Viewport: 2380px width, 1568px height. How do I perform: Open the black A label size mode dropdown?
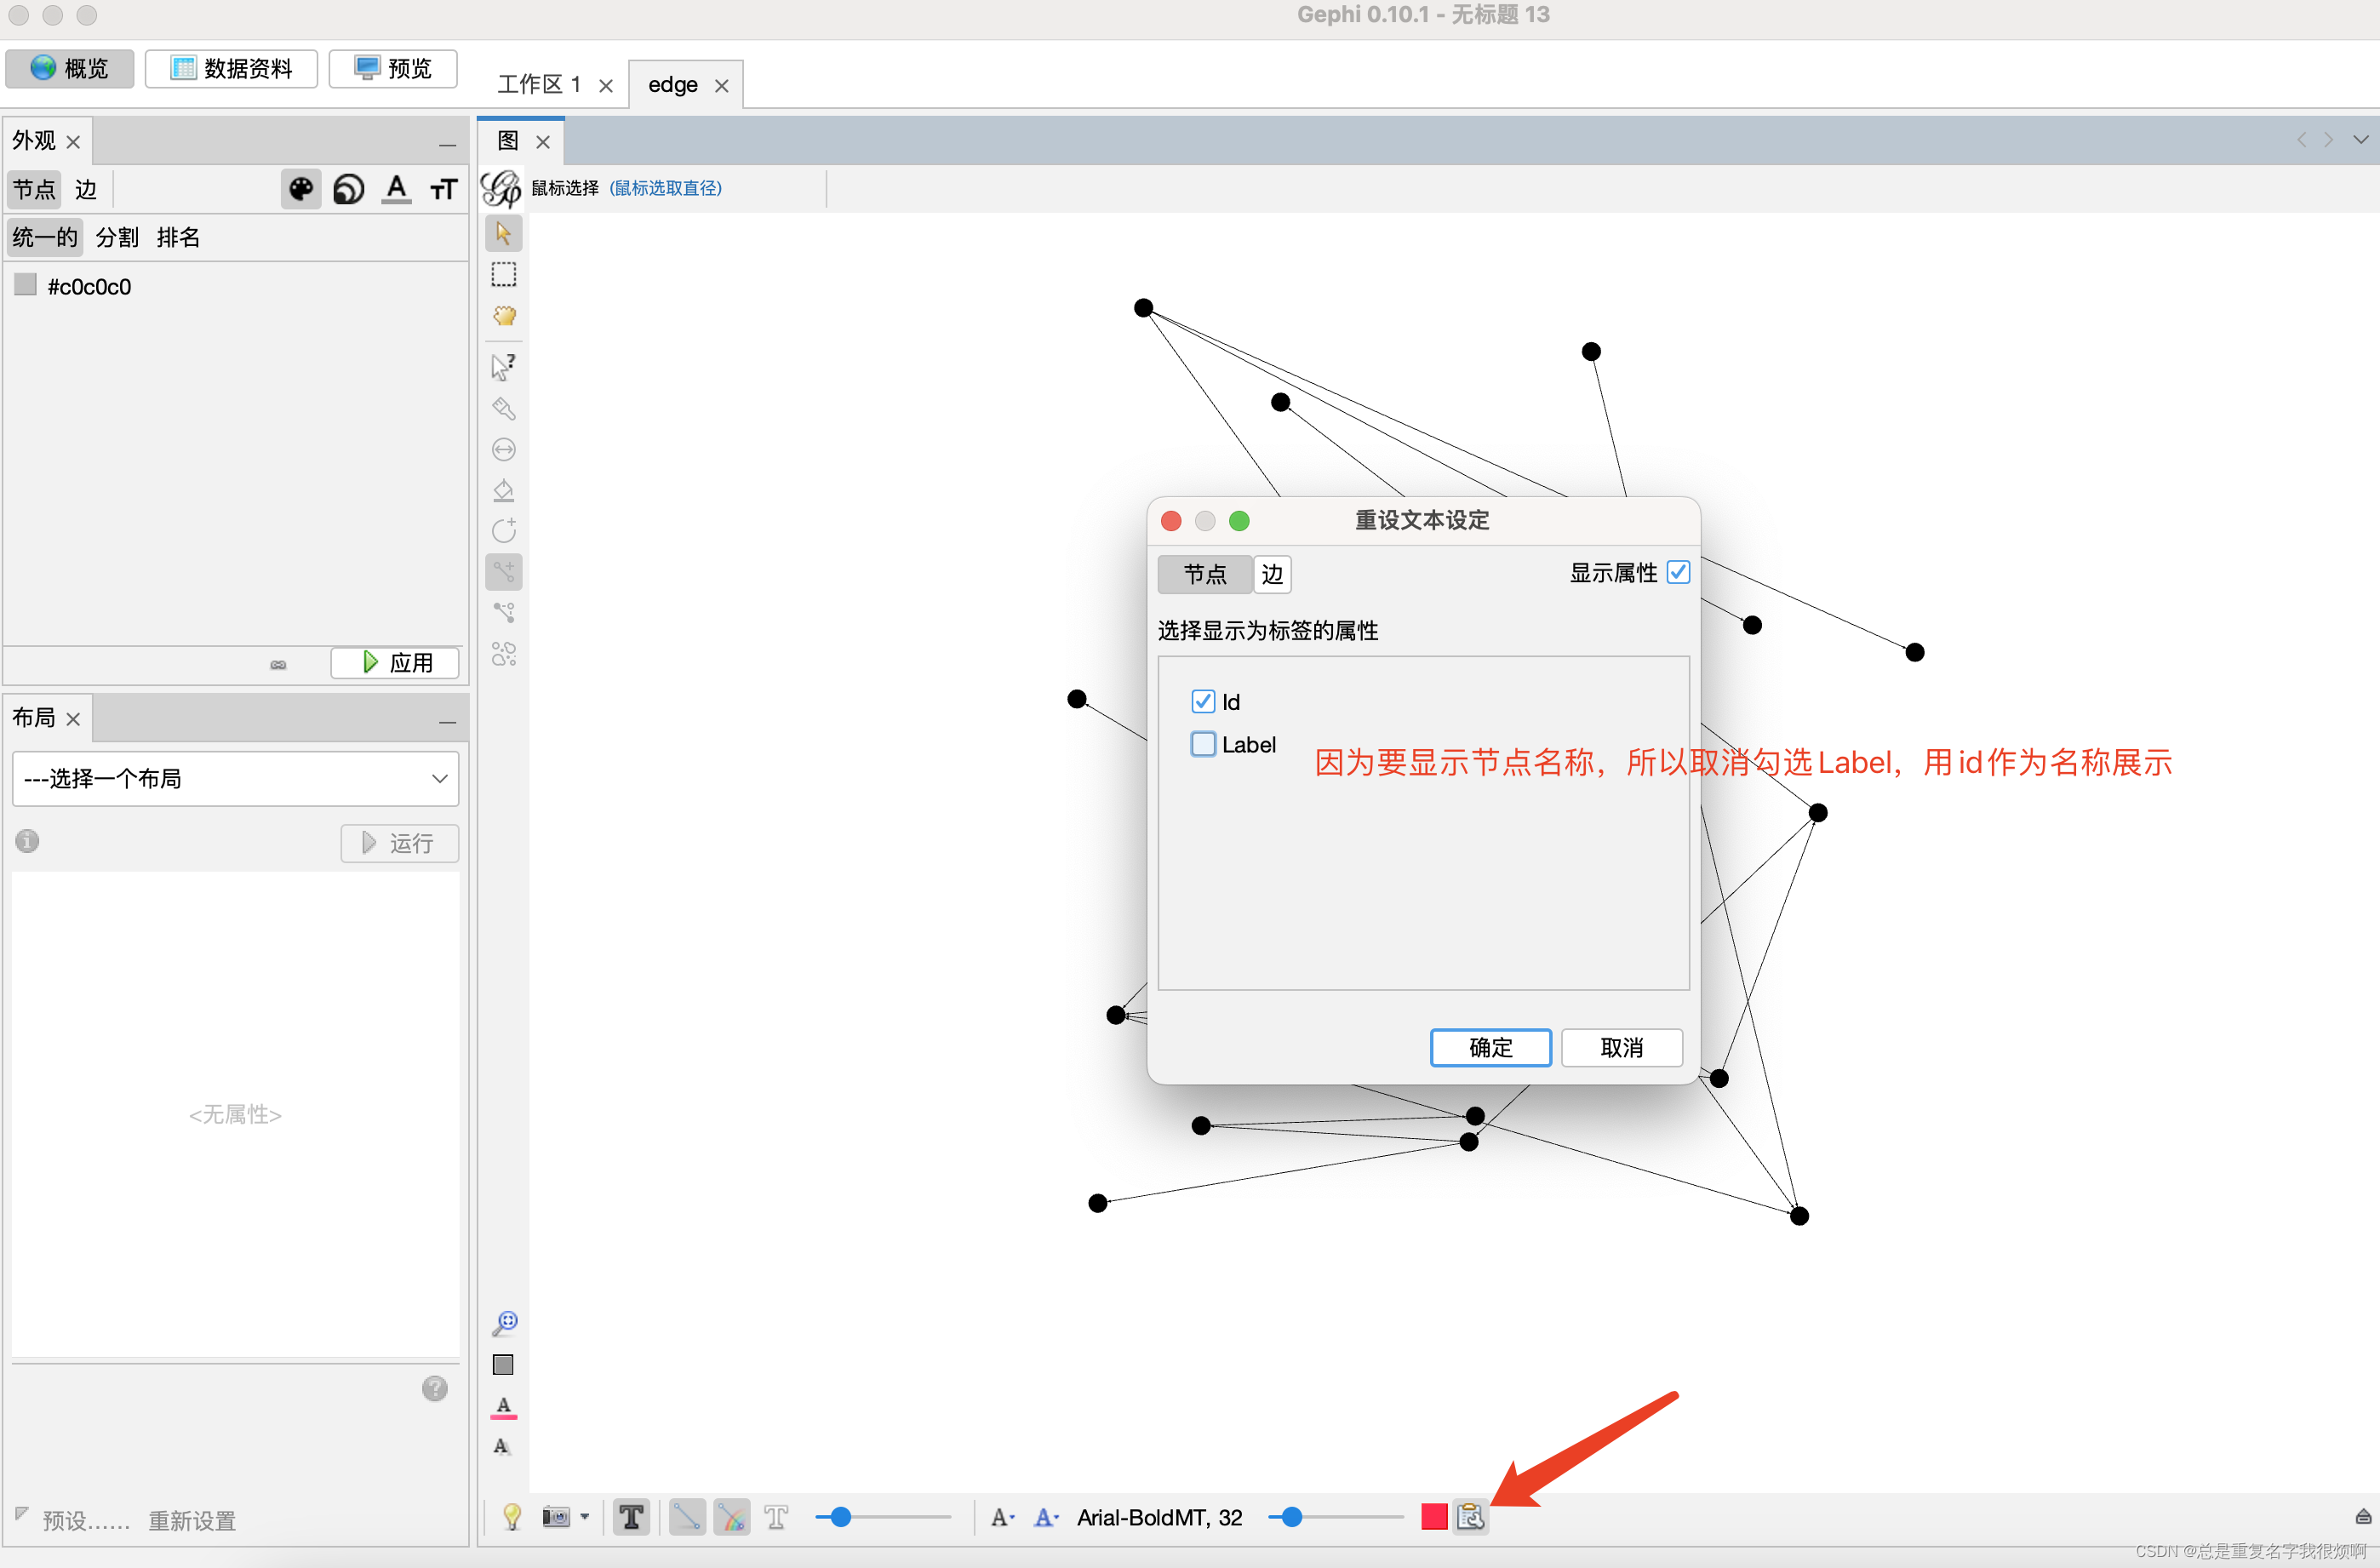1002,1517
